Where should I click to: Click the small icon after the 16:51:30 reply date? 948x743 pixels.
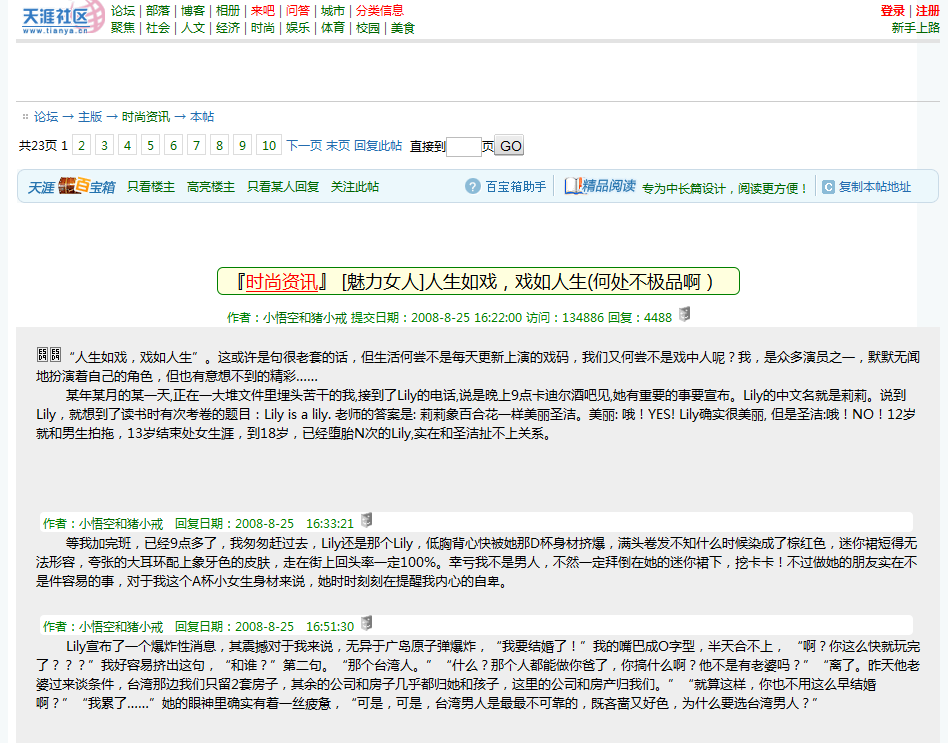point(366,623)
